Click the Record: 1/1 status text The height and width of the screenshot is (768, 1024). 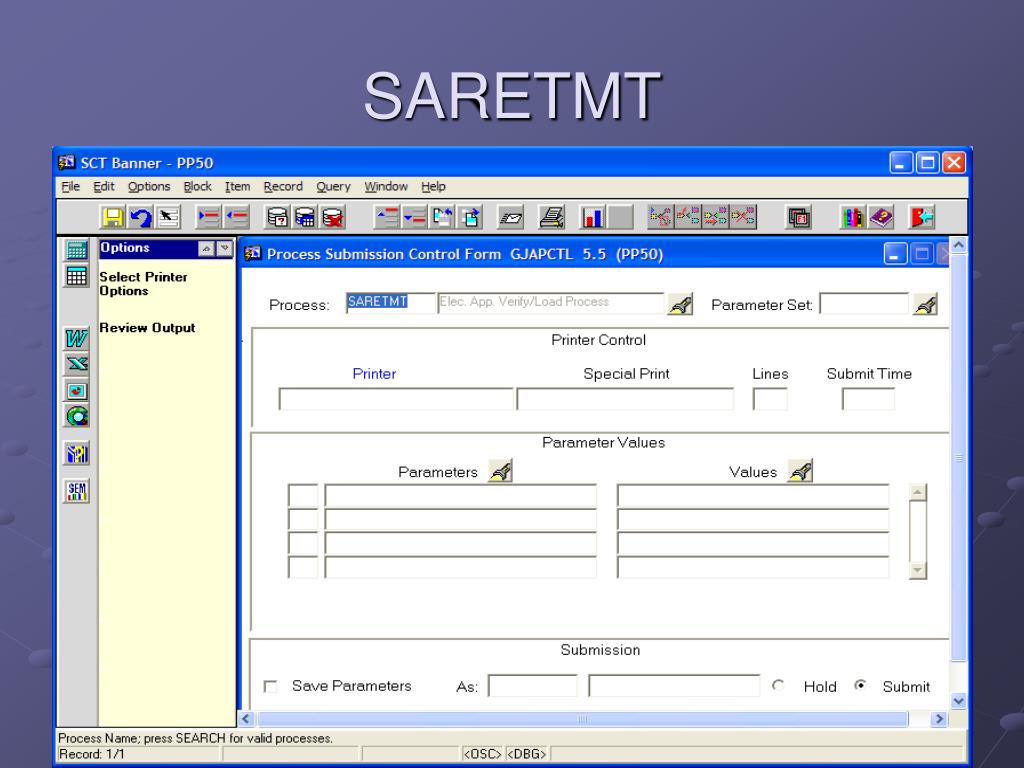coord(91,754)
